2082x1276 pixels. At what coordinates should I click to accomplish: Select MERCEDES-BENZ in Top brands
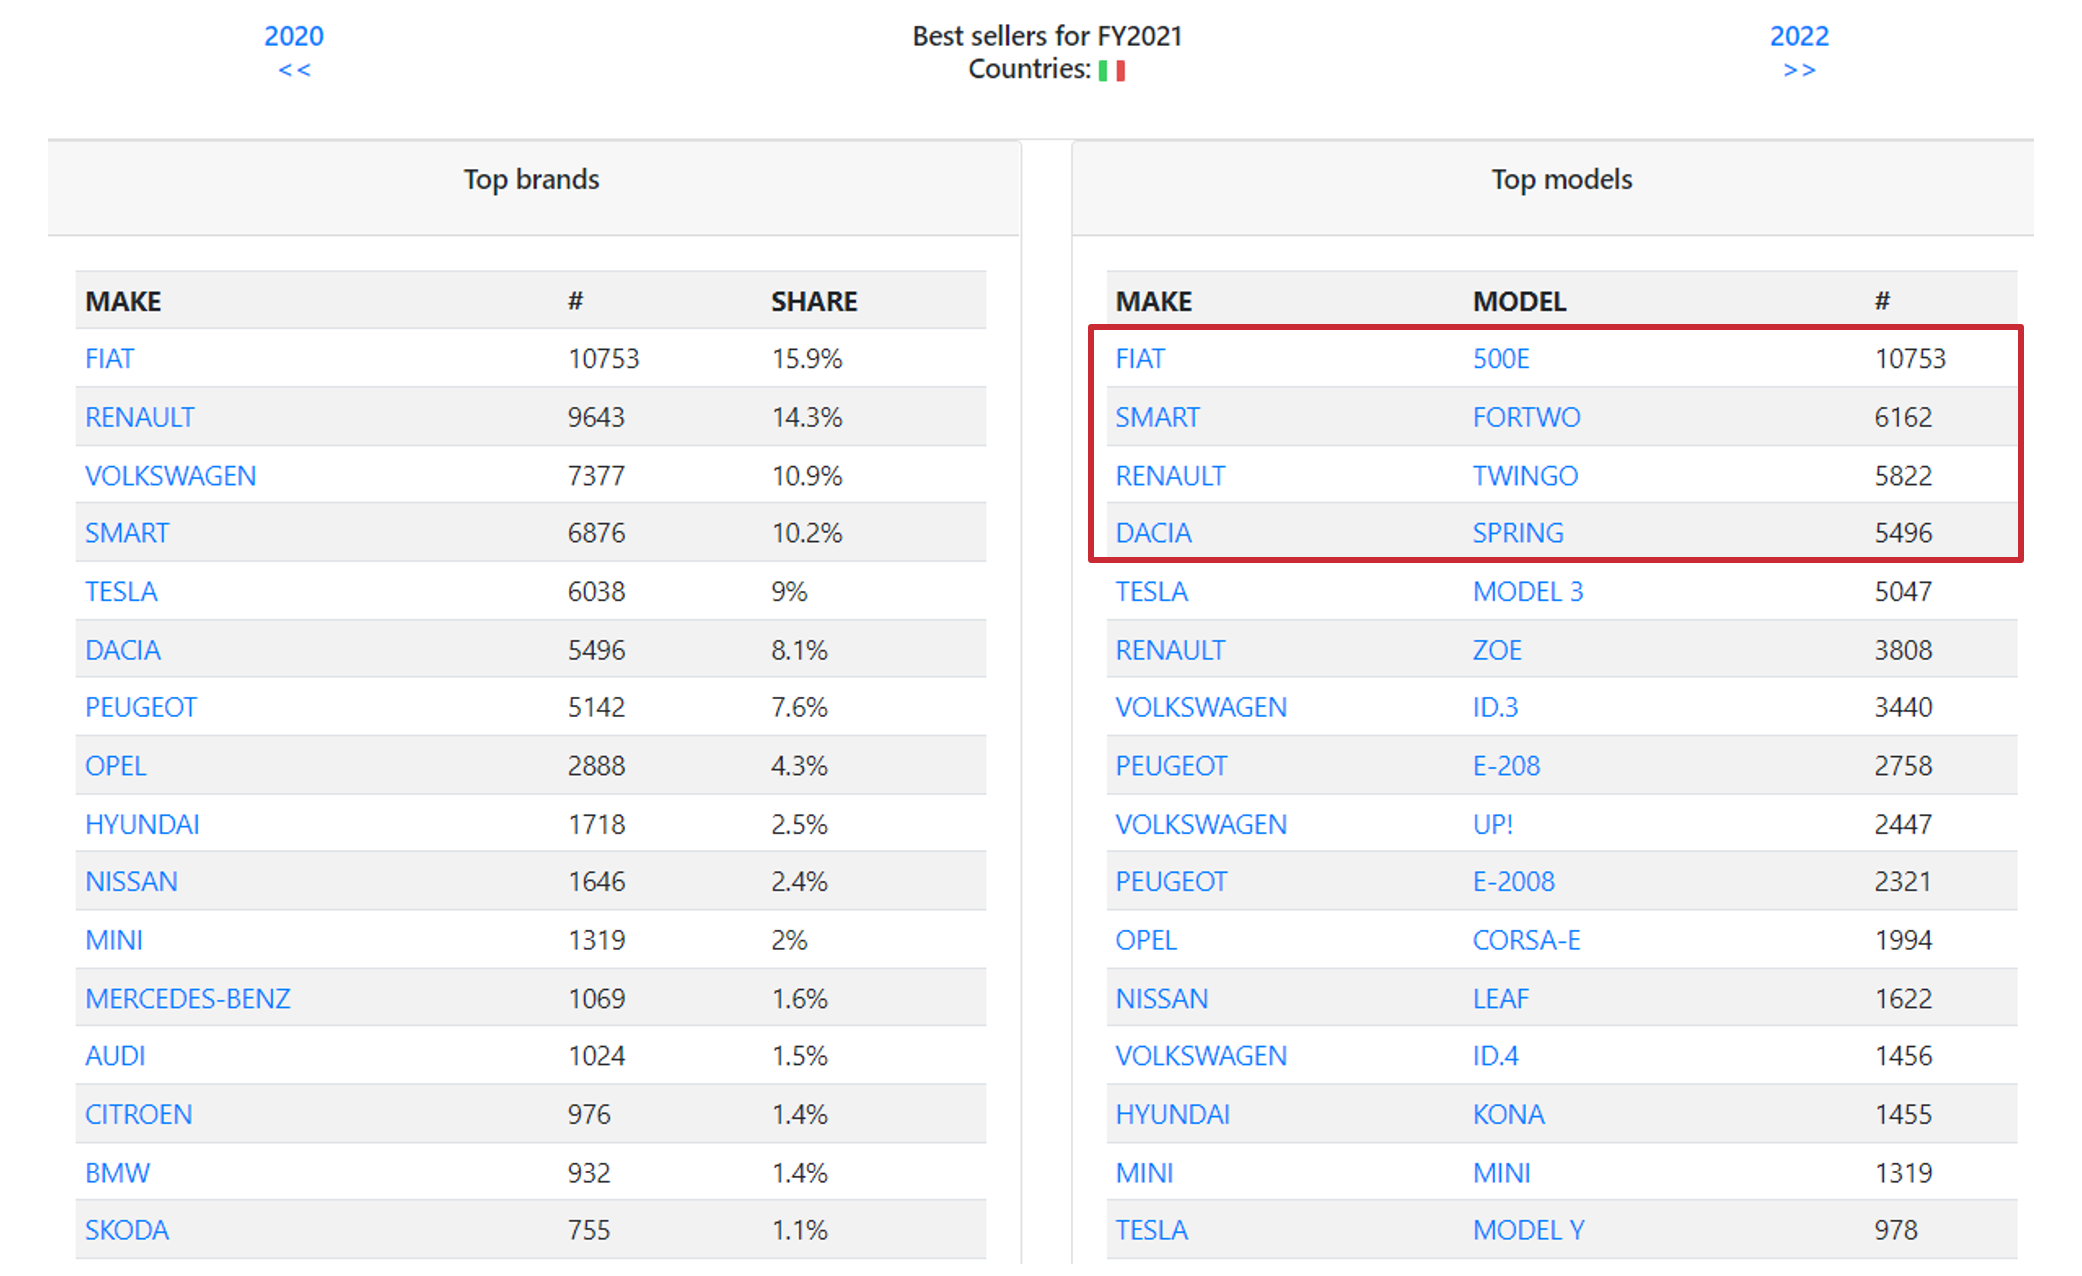tap(187, 998)
